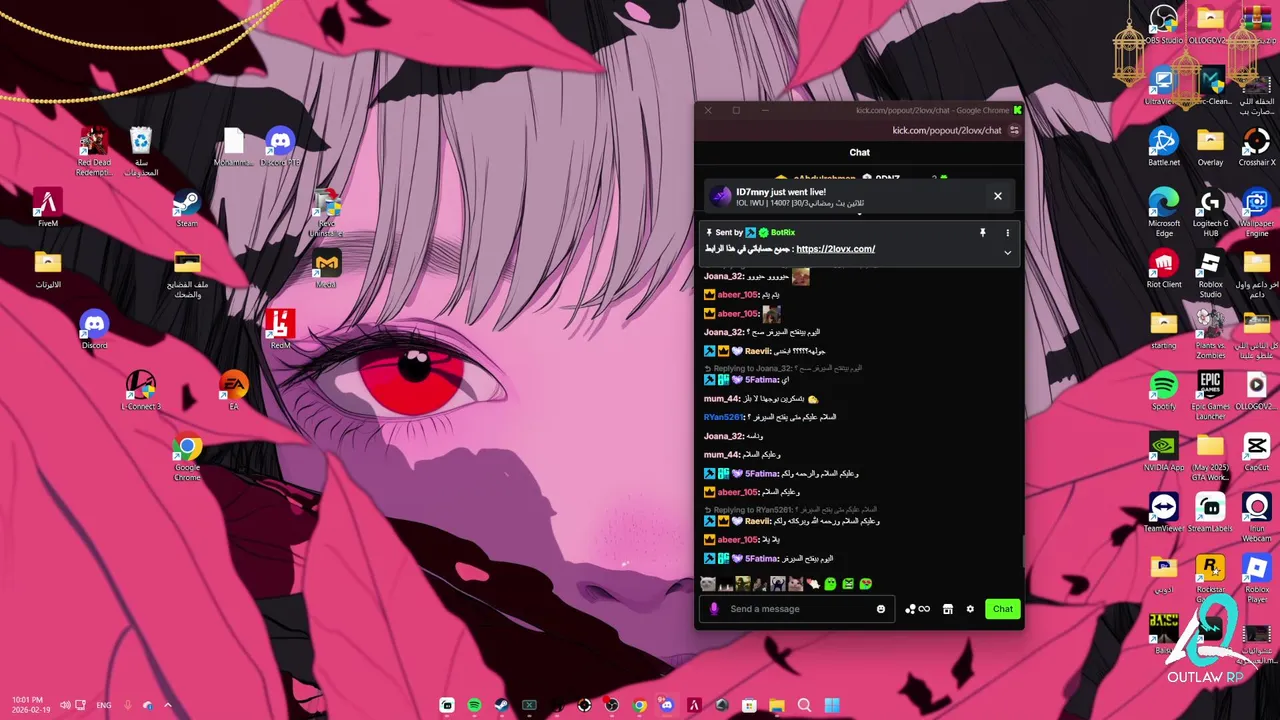This screenshot has width=1280, height=720.
Task: Dismiss the ID7mny just went live notification
Action: click(997, 196)
